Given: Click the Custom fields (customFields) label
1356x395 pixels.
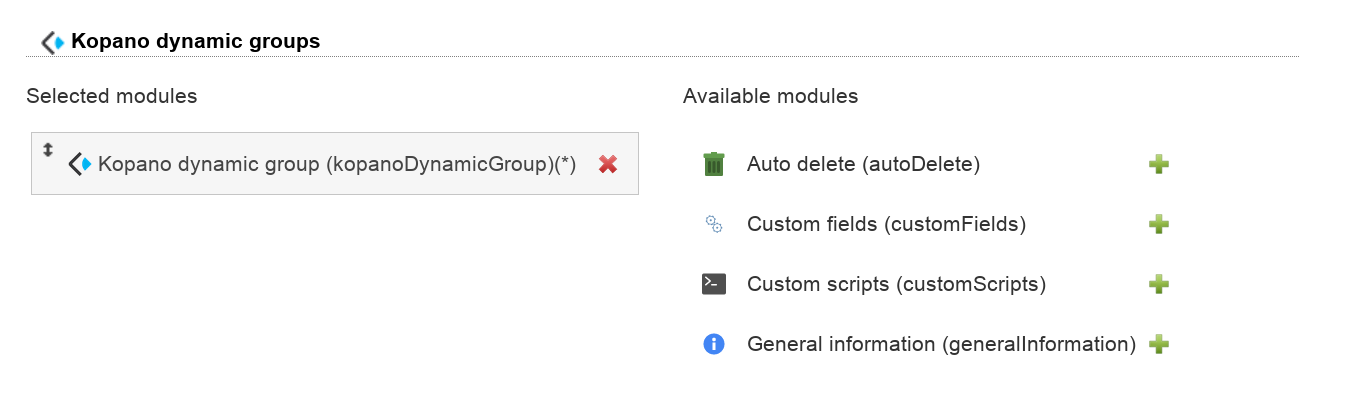Looking at the screenshot, I should point(886,224).
